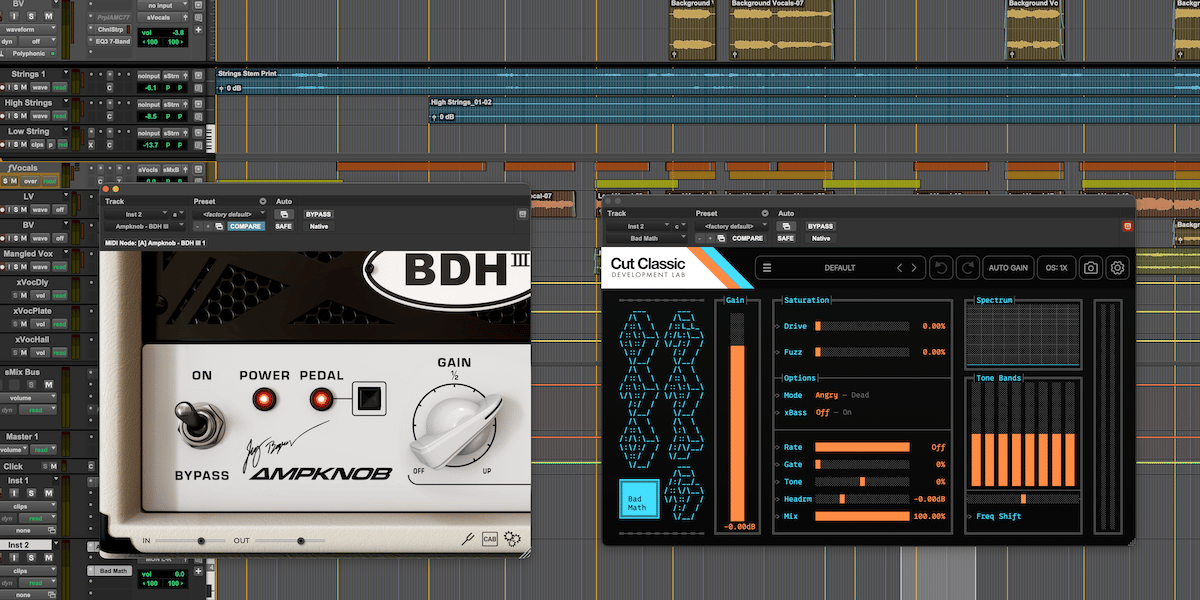Click the undo arrow in Bad Math
Viewport: 1200px width, 600px height.
pyautogui.click(x=941, y=268)
